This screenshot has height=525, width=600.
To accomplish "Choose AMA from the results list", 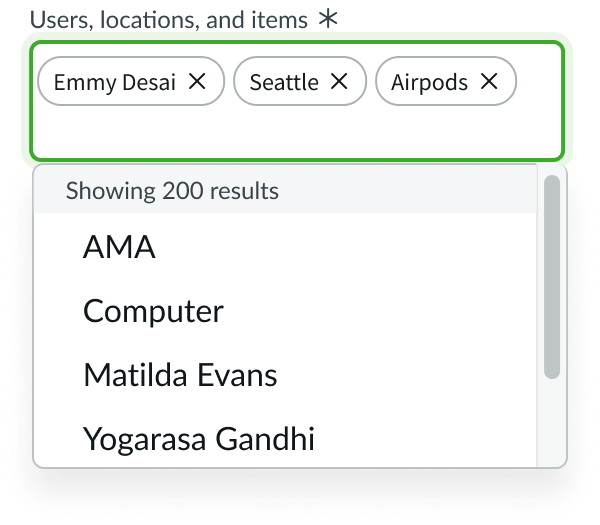I will (x=119, y=247).
